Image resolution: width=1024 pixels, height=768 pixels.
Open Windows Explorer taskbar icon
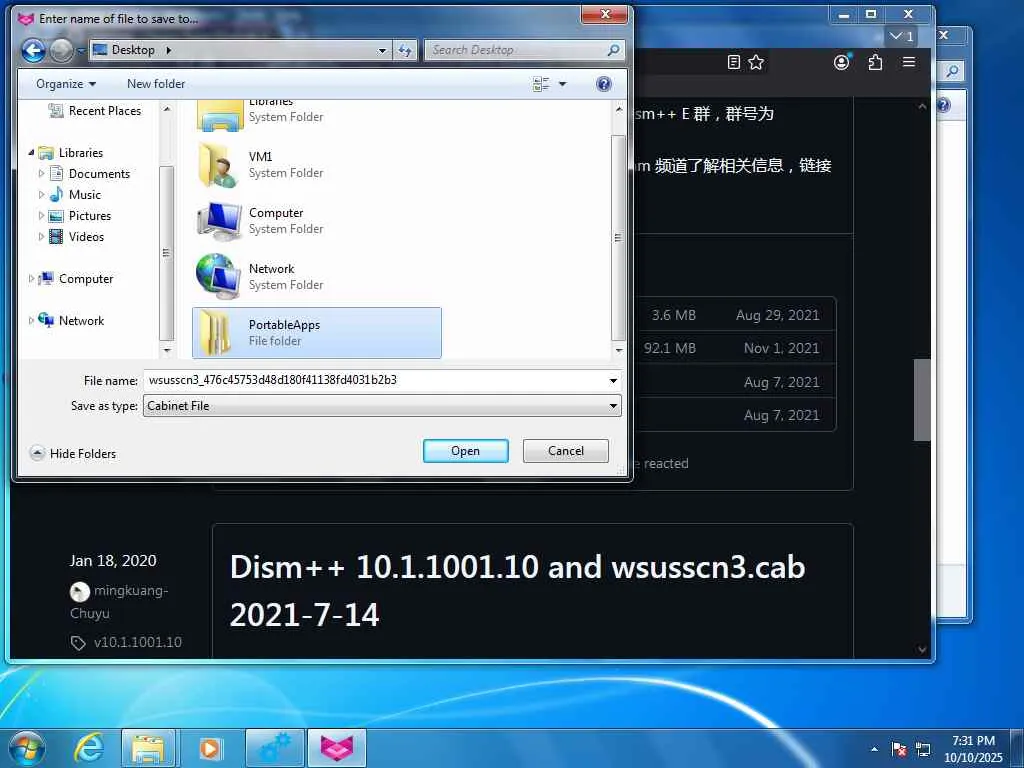point(148,748)
